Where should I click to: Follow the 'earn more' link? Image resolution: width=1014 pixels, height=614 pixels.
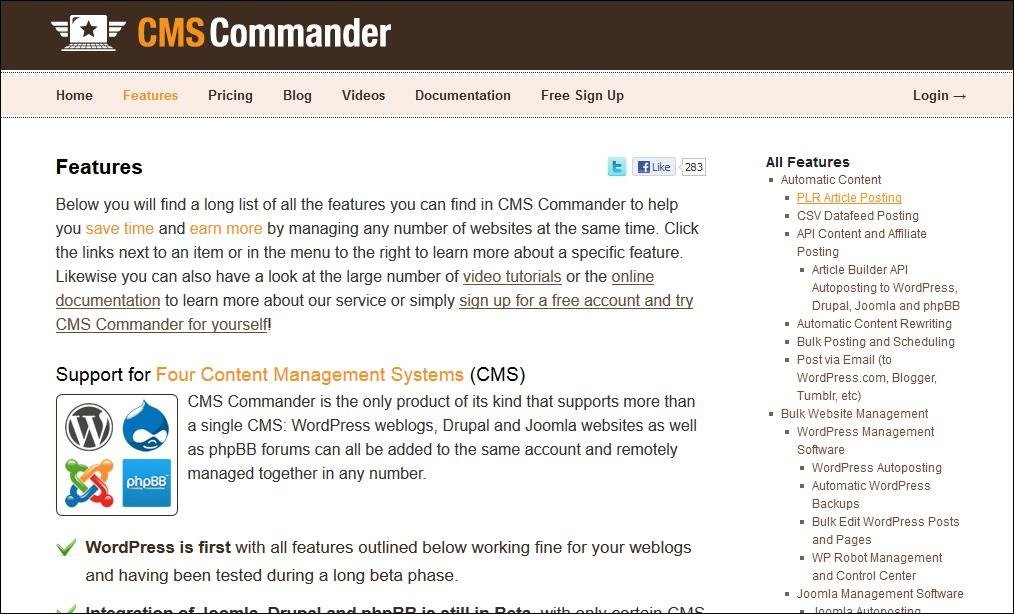pyautogui.click(x=226, y=228)
